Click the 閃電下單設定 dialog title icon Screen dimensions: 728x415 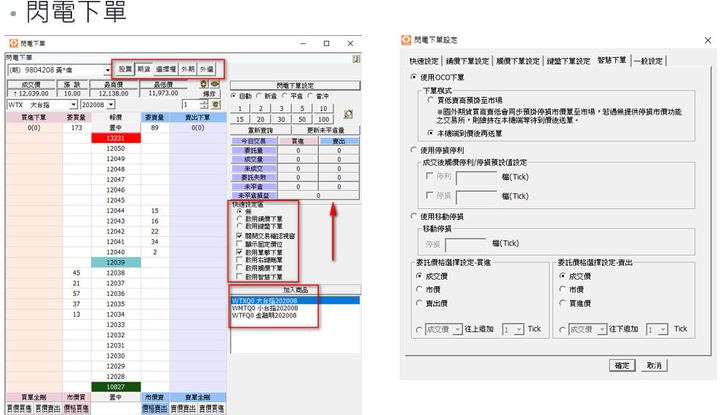tap(406, 41)
